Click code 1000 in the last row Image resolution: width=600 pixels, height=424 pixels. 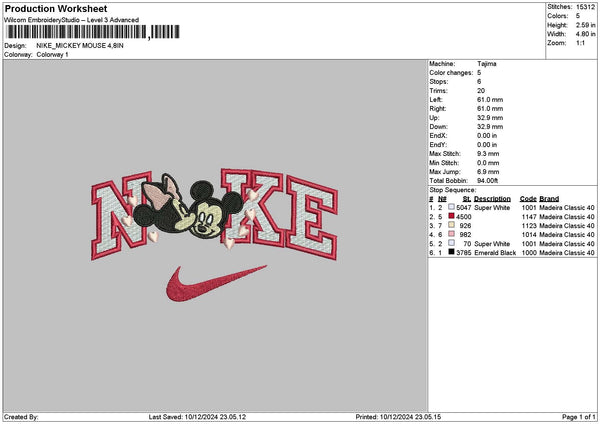pos(529,253)
